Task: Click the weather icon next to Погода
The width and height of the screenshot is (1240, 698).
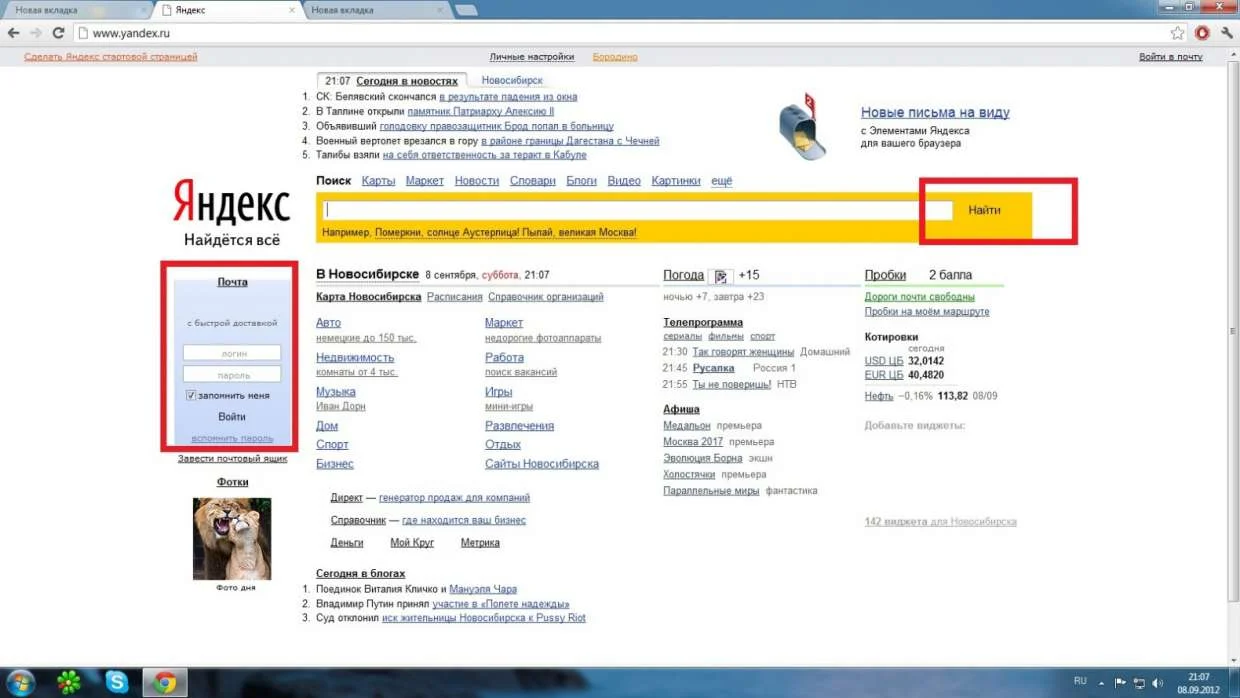Action: point(721,276)
